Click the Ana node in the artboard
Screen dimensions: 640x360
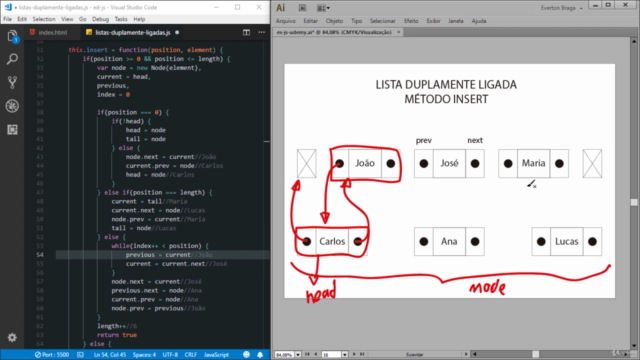[x=449, y=242]
